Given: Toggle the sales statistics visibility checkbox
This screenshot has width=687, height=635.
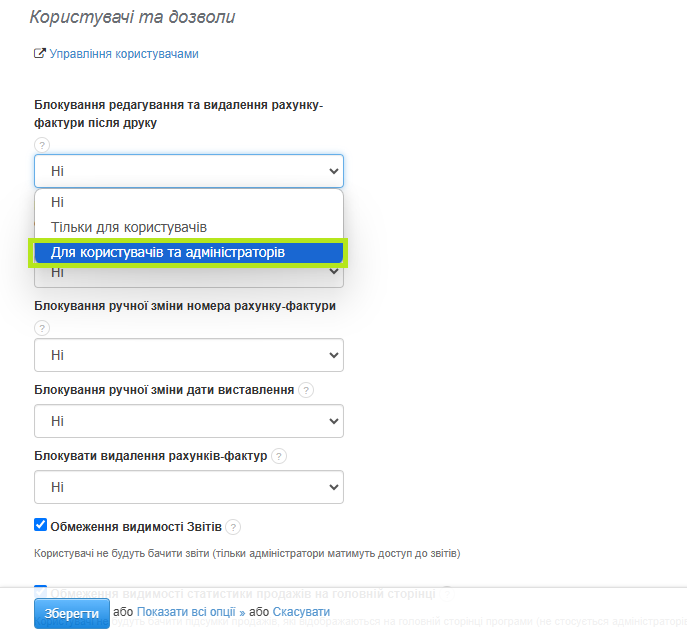Looking at the screenshot, I should pyautogui.click(x=41, y=591).
